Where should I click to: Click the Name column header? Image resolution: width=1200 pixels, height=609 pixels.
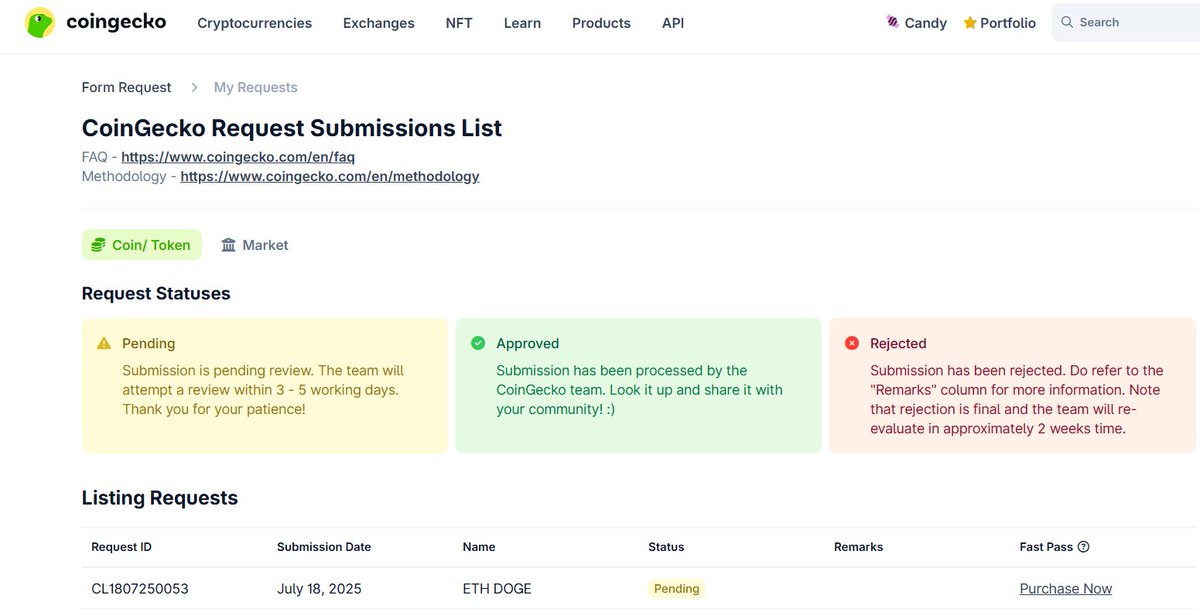point(479,547)
